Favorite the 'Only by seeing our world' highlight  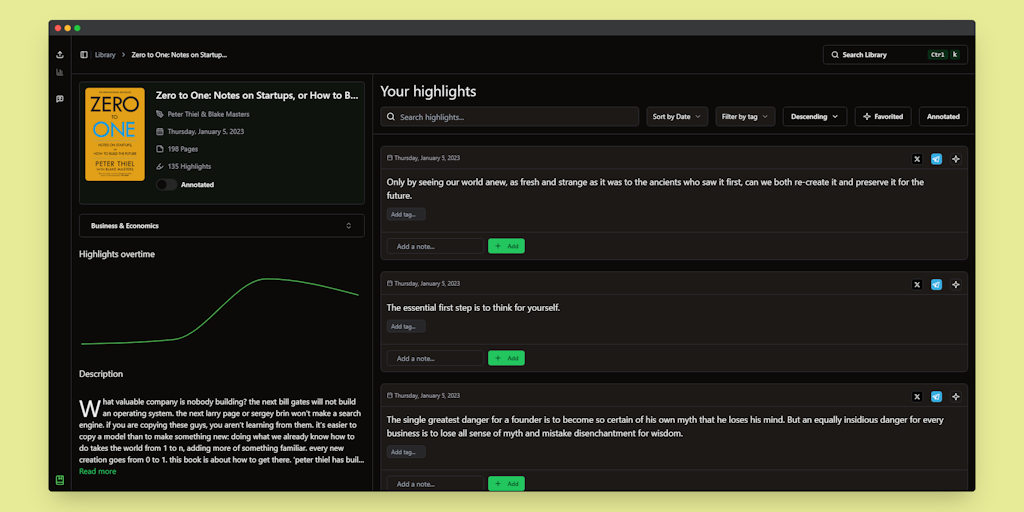955,159
